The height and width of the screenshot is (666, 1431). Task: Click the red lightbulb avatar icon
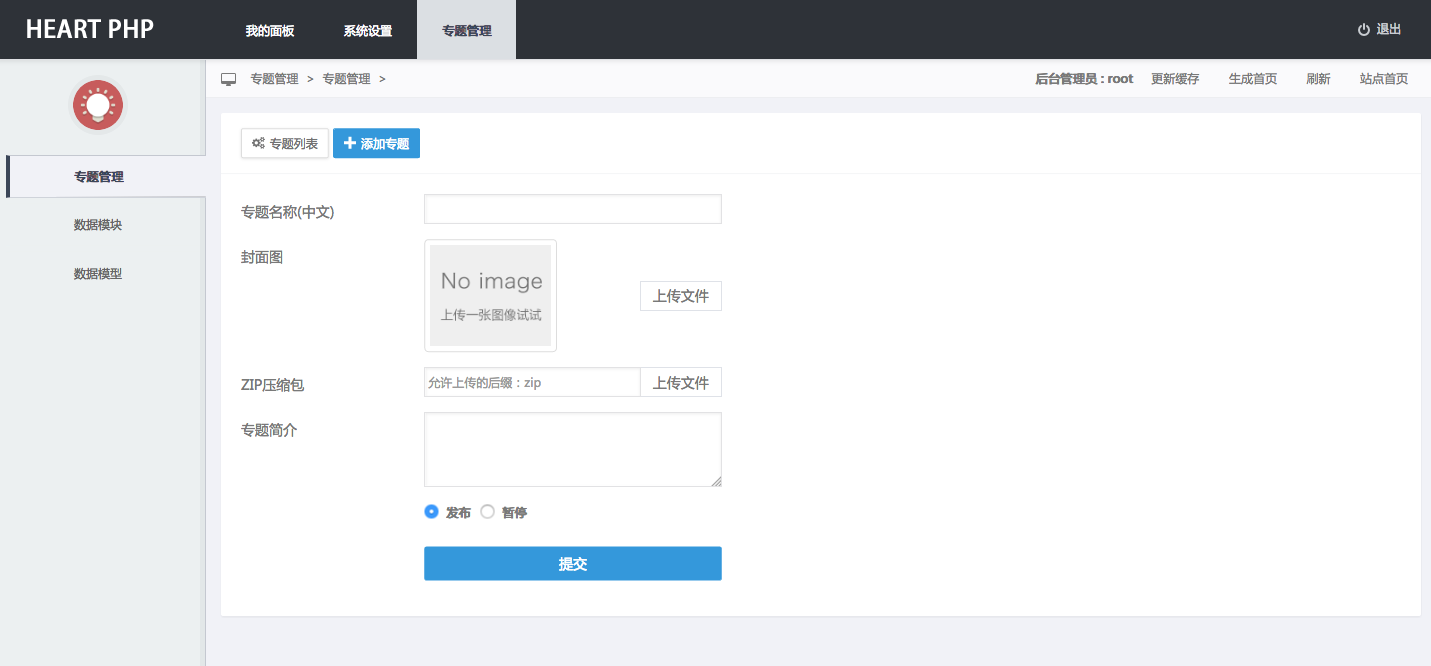click(97, 105)
